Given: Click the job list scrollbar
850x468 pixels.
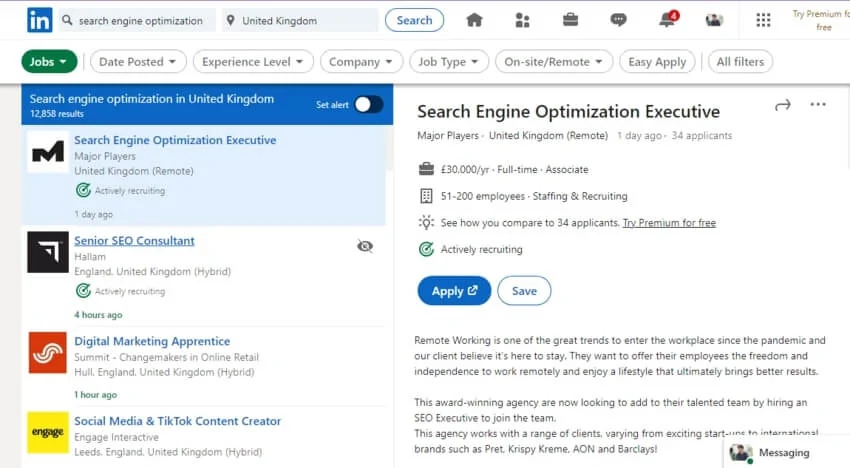Looking at the screenshot, I should 390,149.
